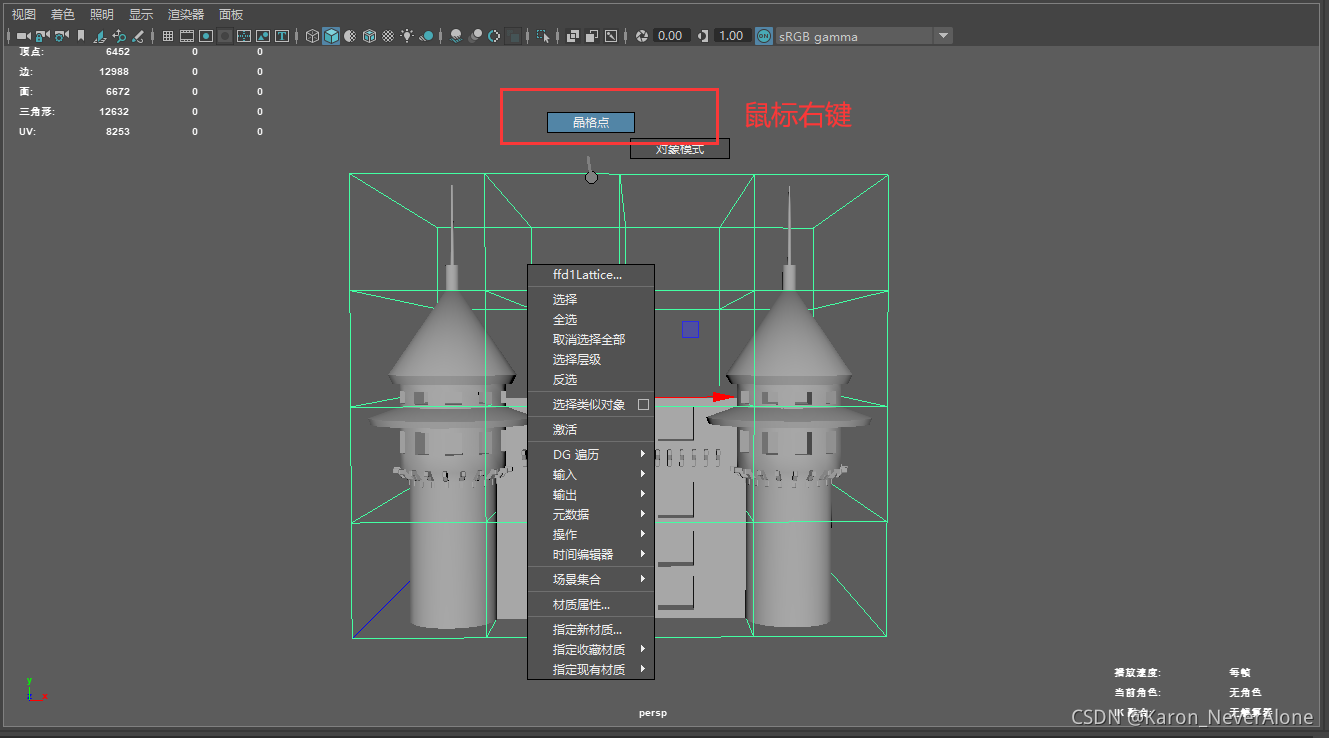Check the 选择类似对象 option box
Viewport: 1329px width, 738px height.
coord(643,405)
